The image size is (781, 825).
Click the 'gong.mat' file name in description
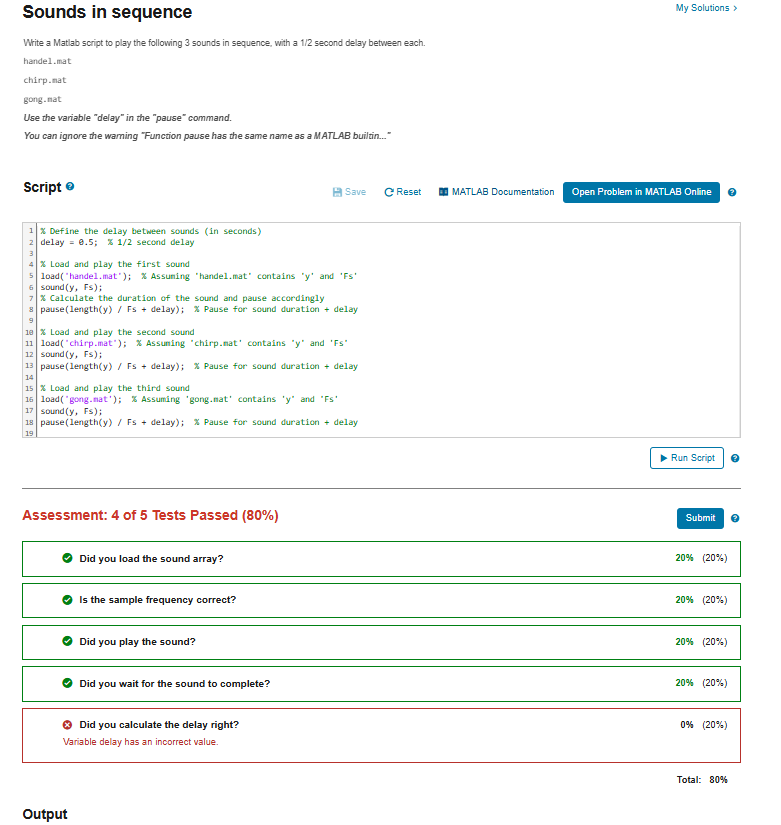click(43, 99)
